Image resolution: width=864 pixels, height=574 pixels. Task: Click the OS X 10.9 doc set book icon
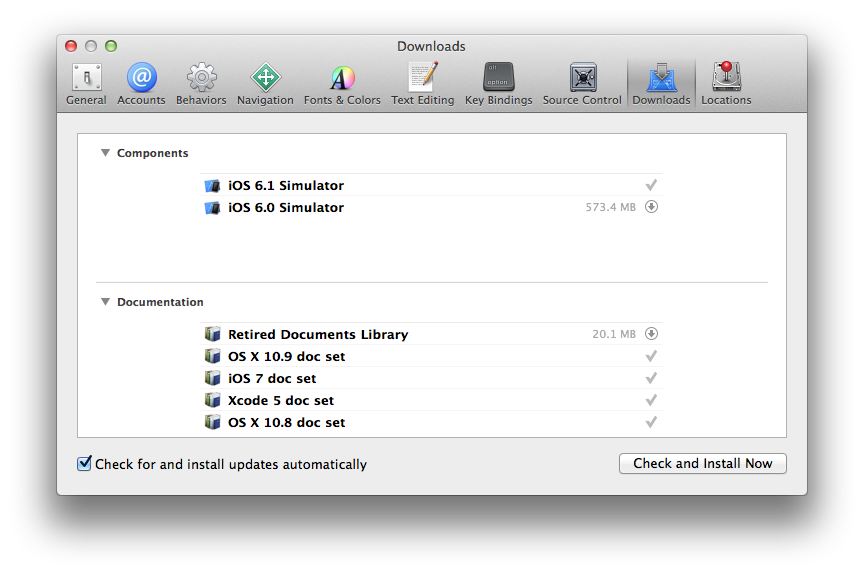click(x=212, y=356)
